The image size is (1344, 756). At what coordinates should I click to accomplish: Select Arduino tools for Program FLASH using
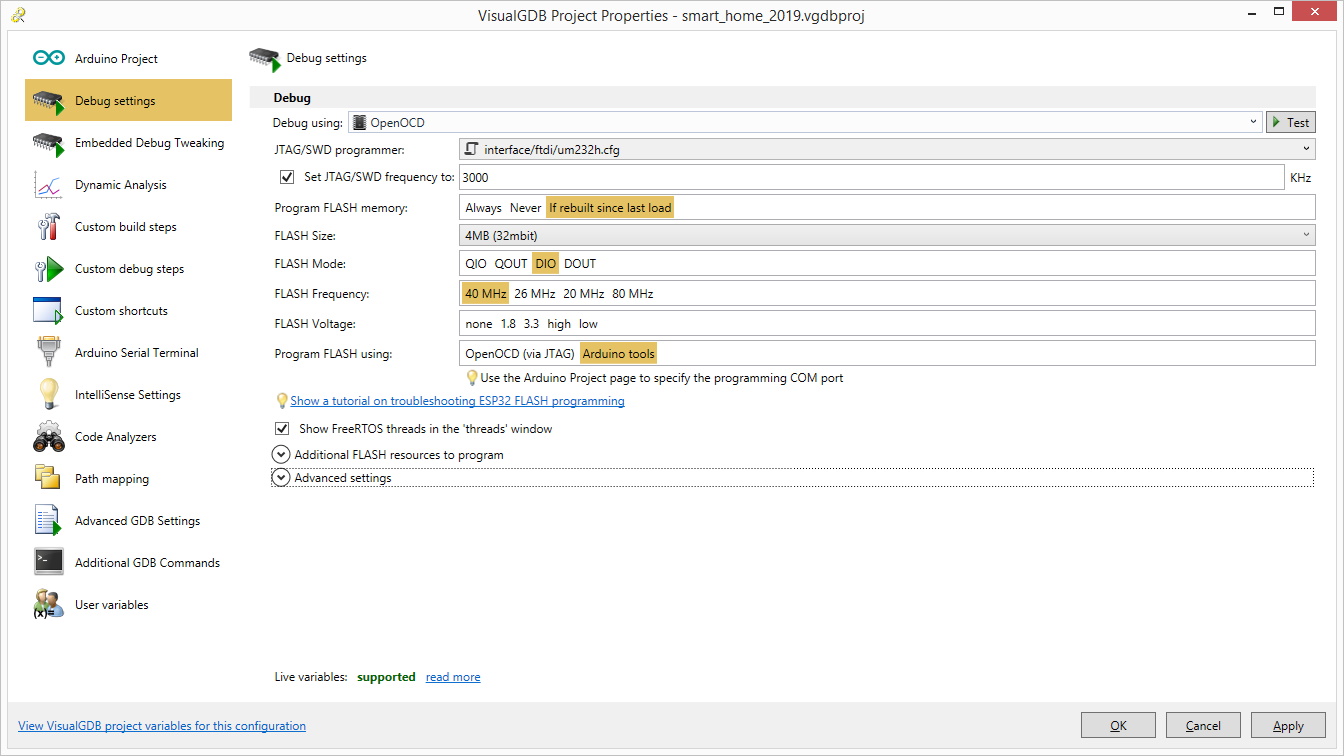click(x=618, y=354)
